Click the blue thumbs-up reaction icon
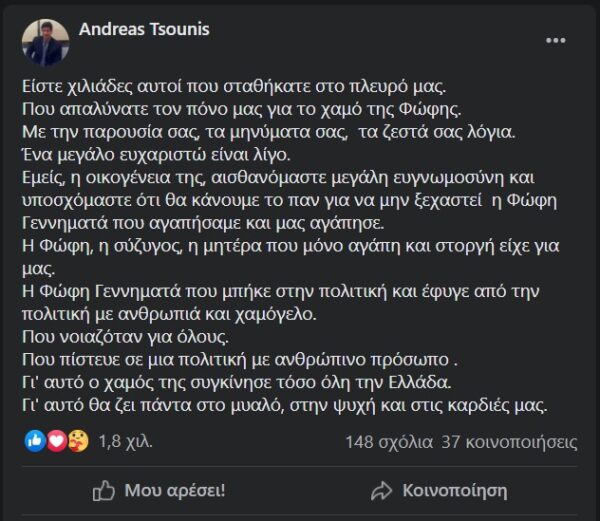600x521 pixels. [35, 440]
